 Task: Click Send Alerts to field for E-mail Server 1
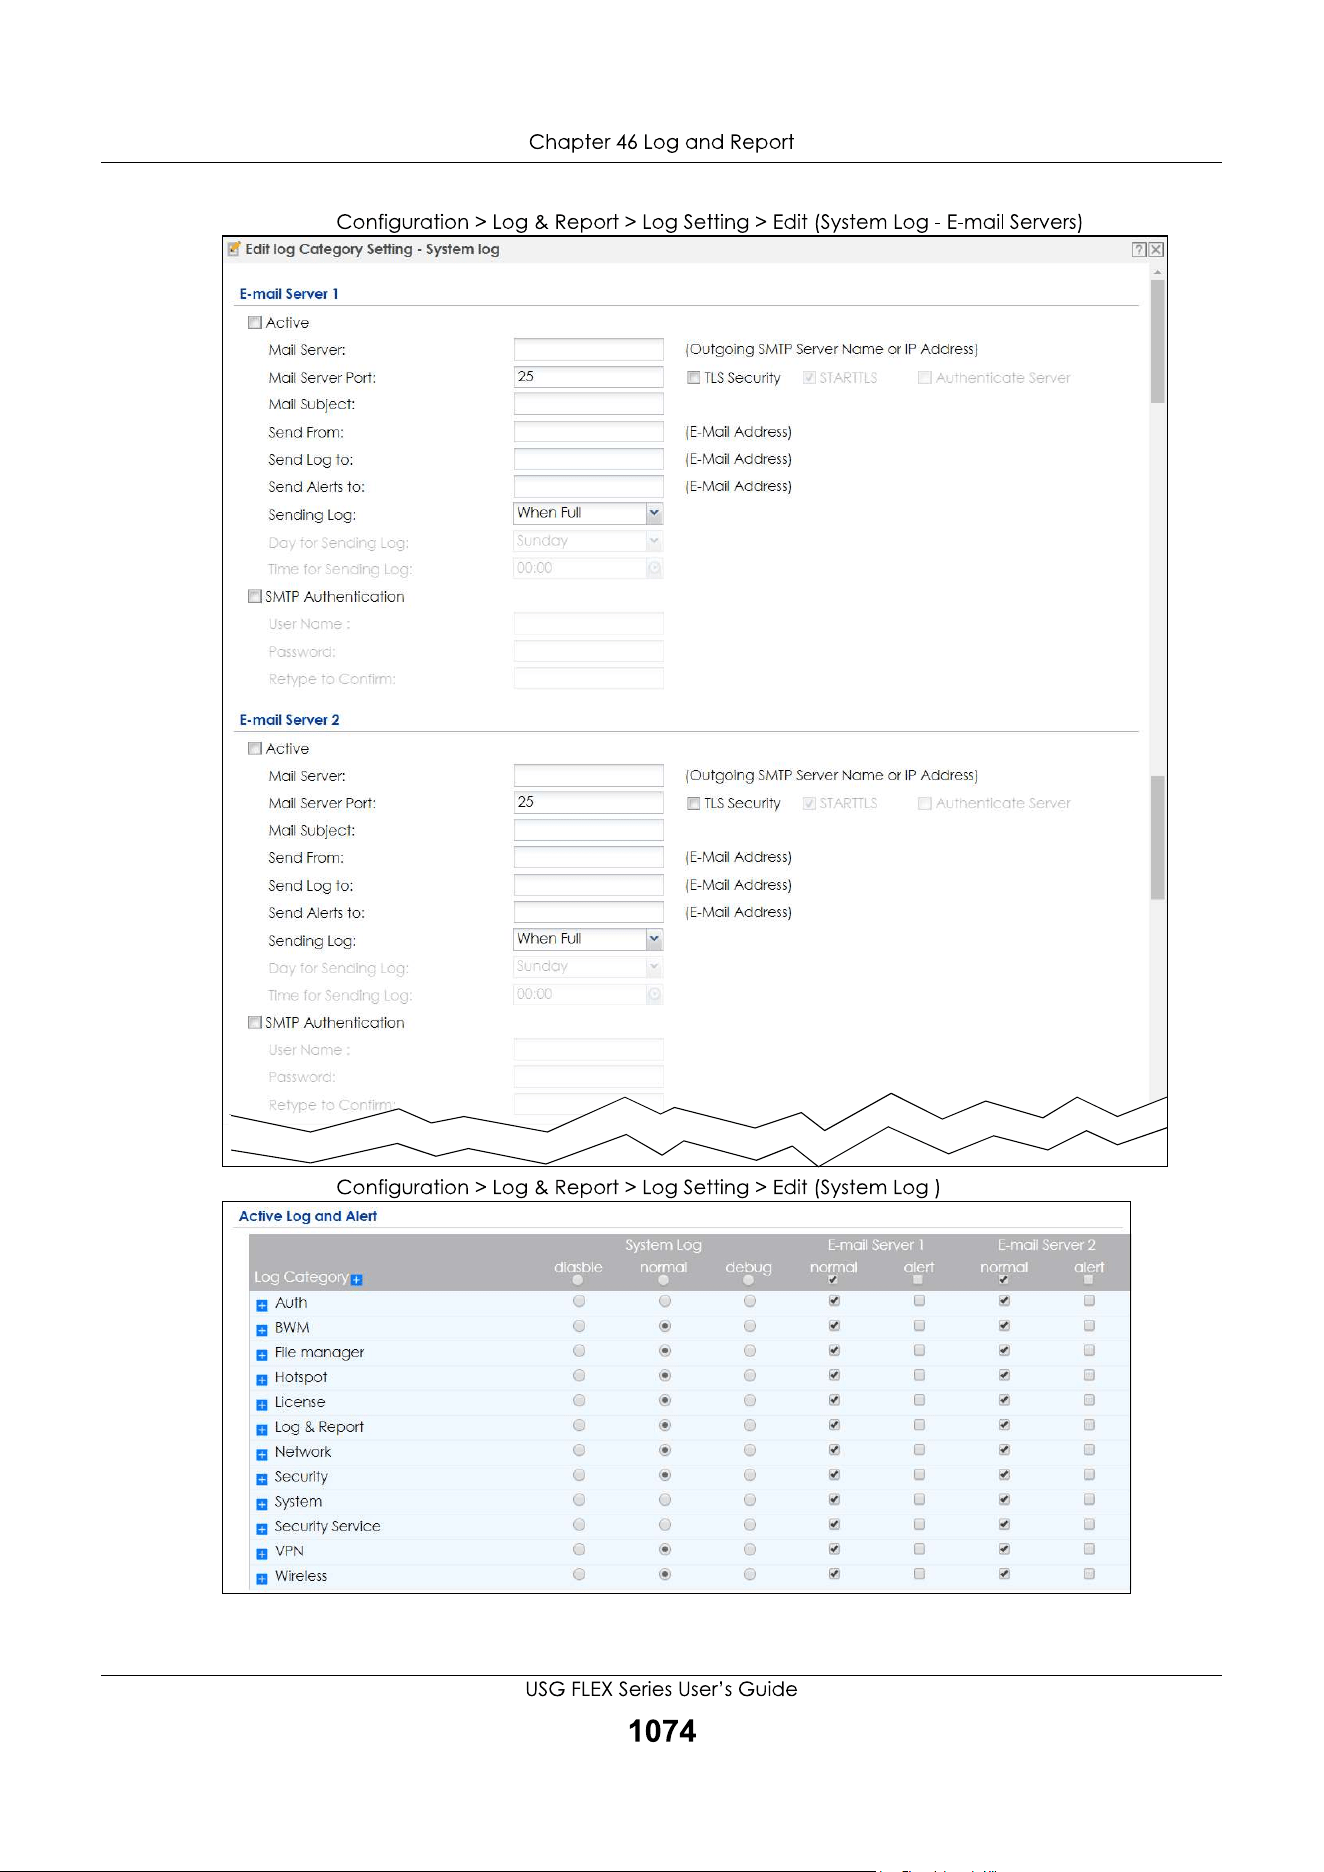(x=588, y=486)
